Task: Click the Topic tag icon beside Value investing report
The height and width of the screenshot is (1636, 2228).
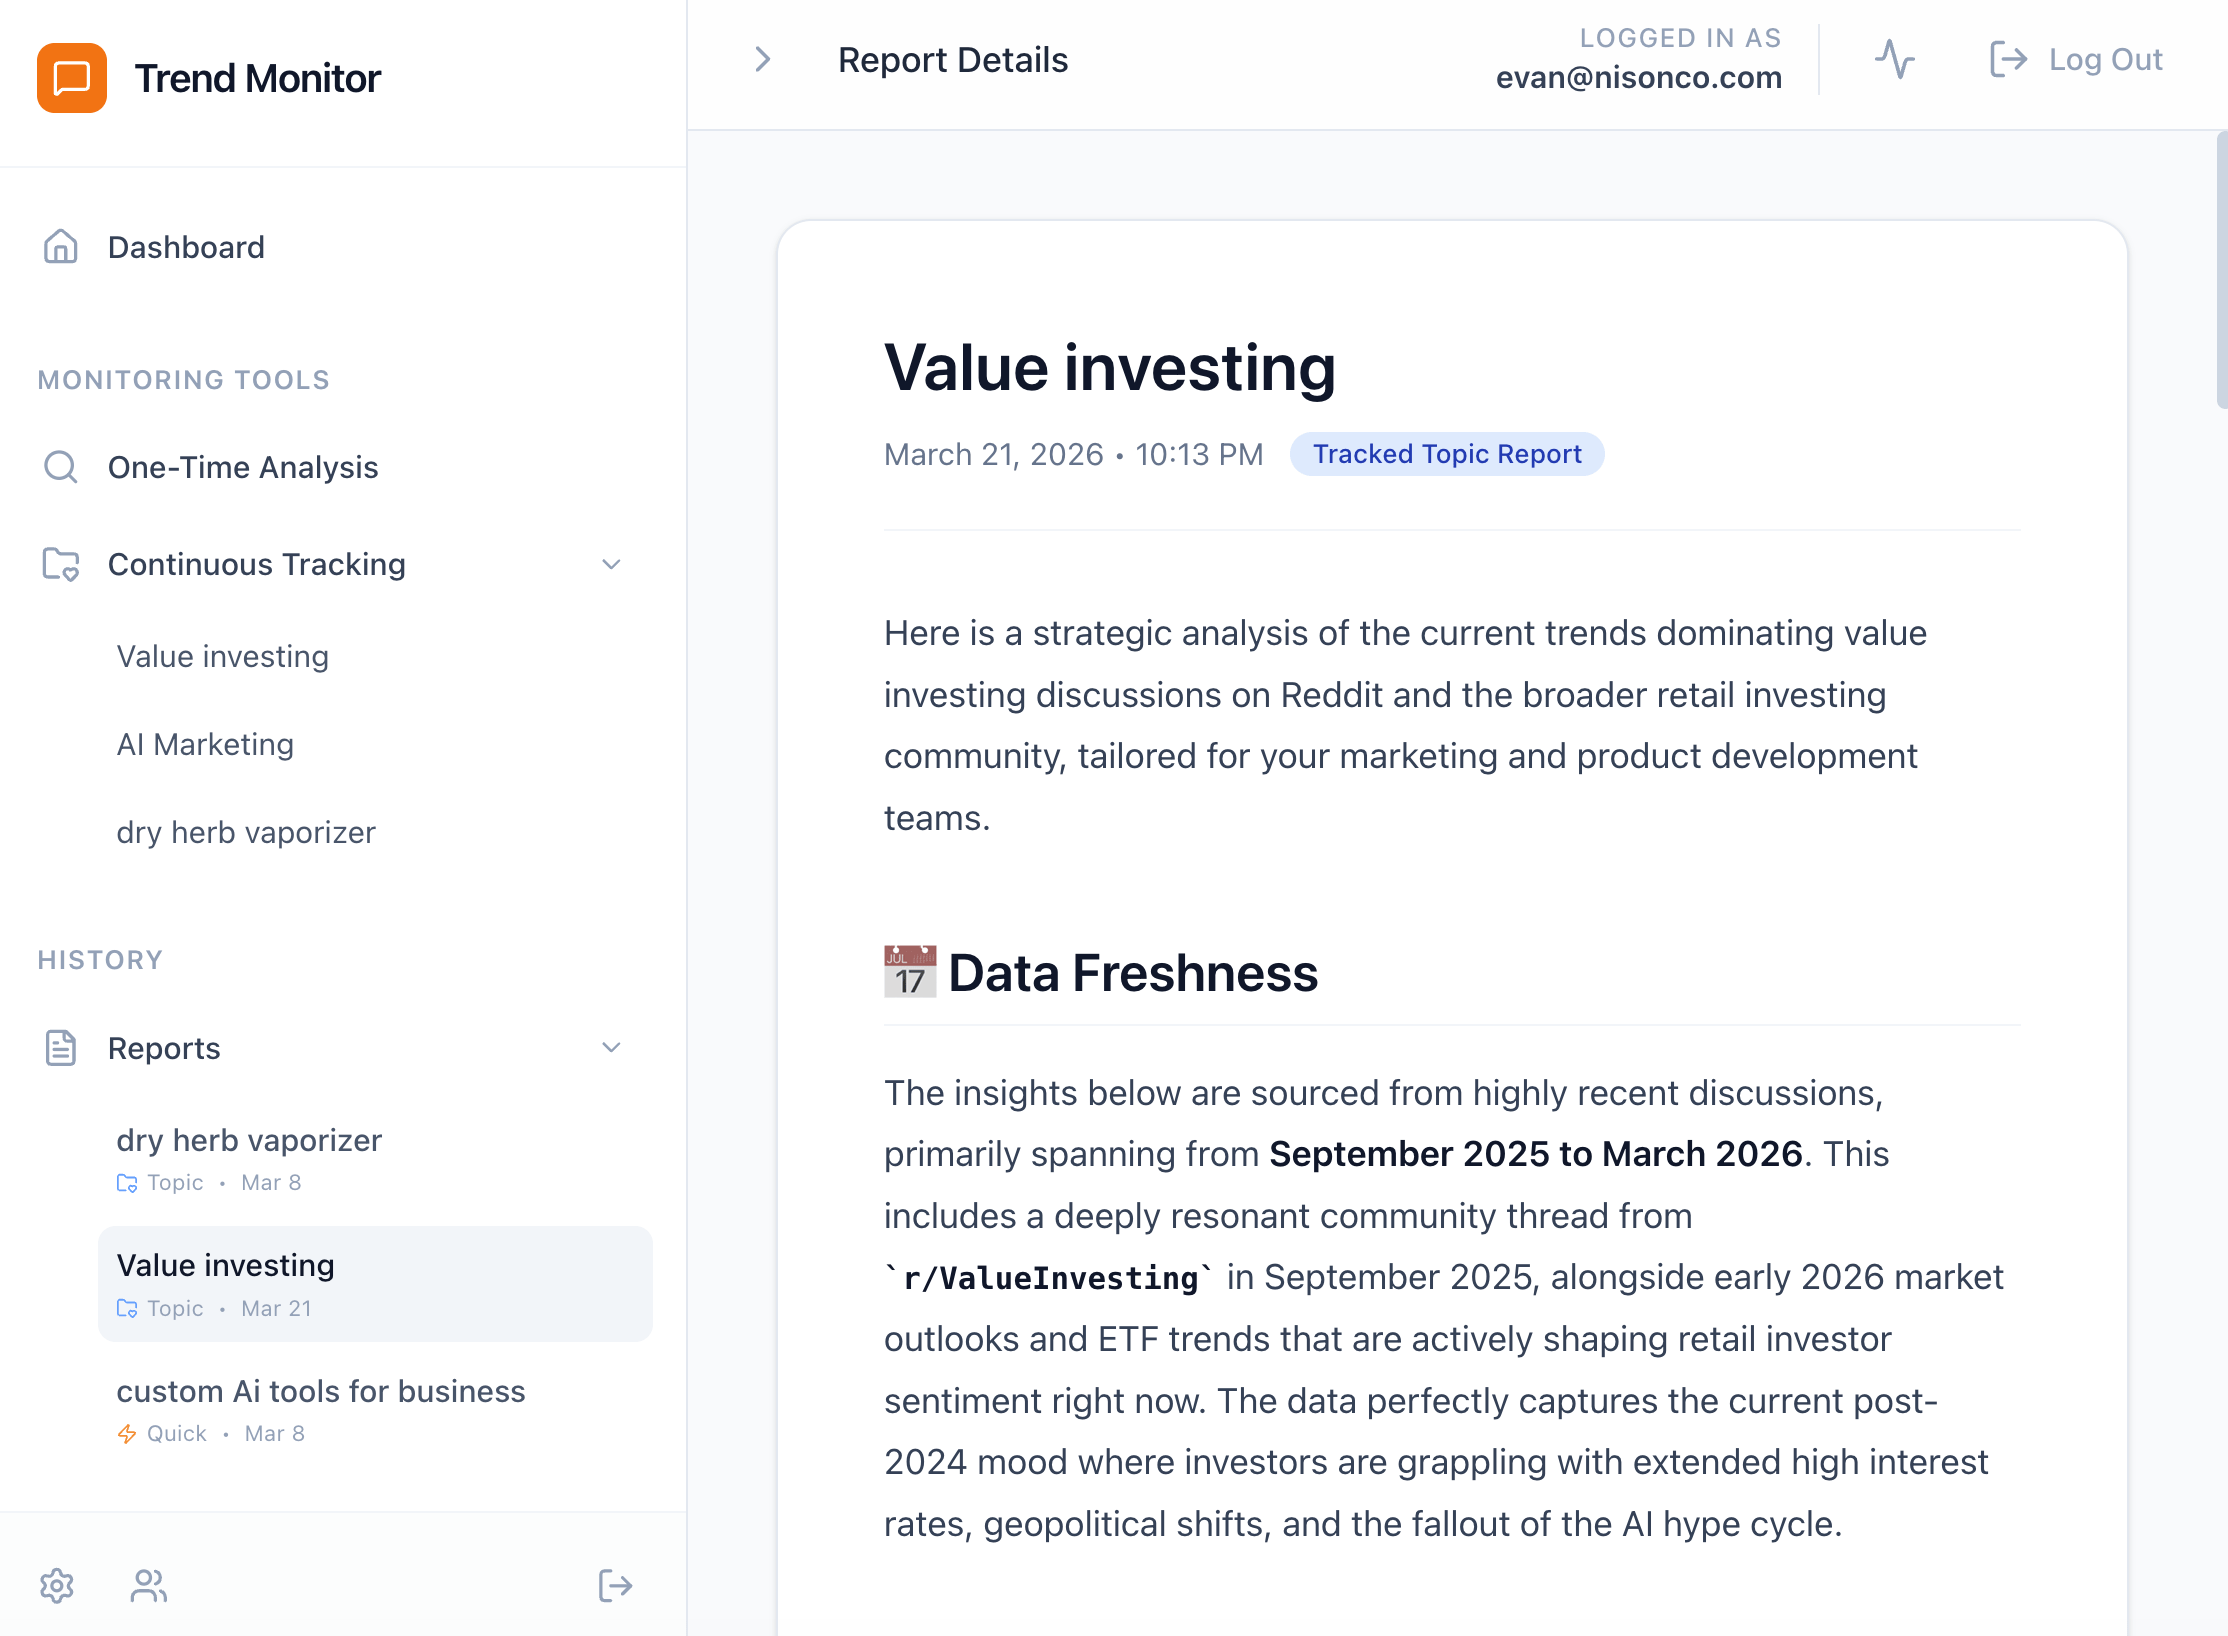Action: (128, 1308)
